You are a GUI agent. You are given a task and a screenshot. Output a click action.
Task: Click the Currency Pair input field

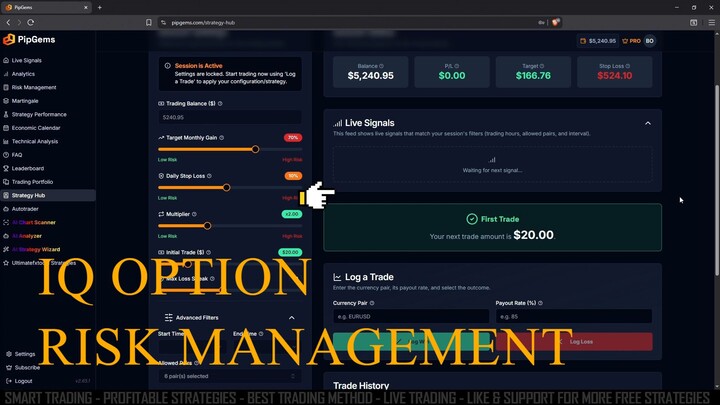coord(411,316)
